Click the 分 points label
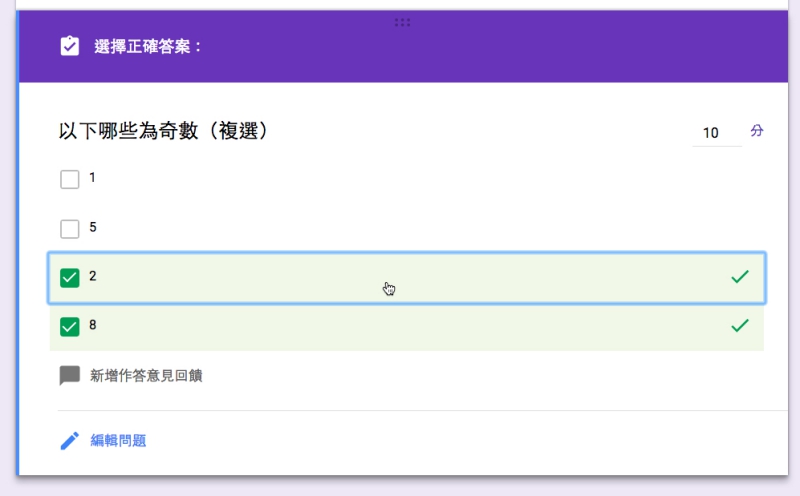 pos(757,131)
